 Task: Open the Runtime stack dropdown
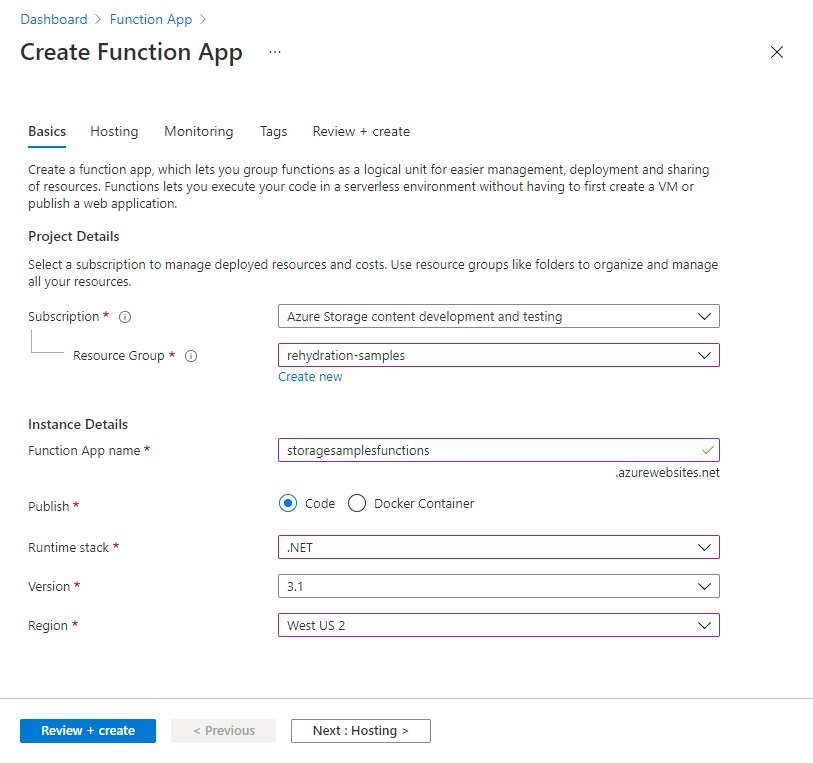pyautogui.click(x=498, y=547)
